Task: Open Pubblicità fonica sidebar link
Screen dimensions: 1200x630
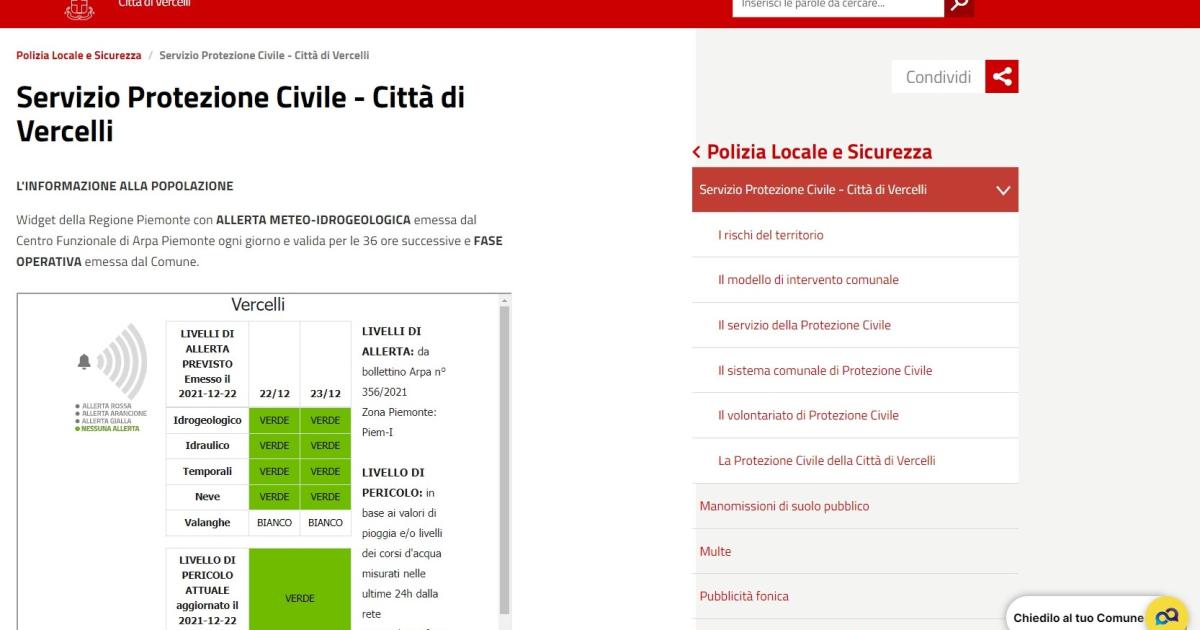Action: [x=744, y=596]
